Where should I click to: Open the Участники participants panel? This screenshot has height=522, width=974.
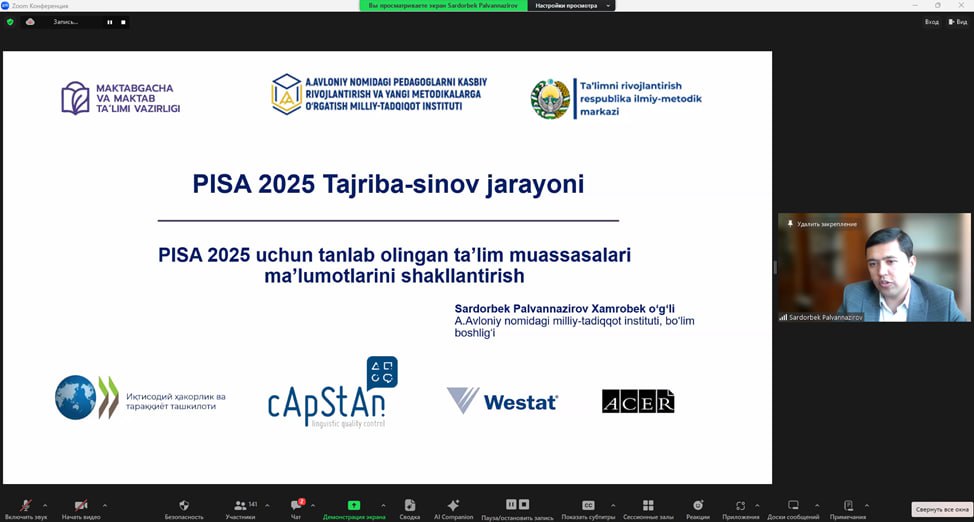240,507
